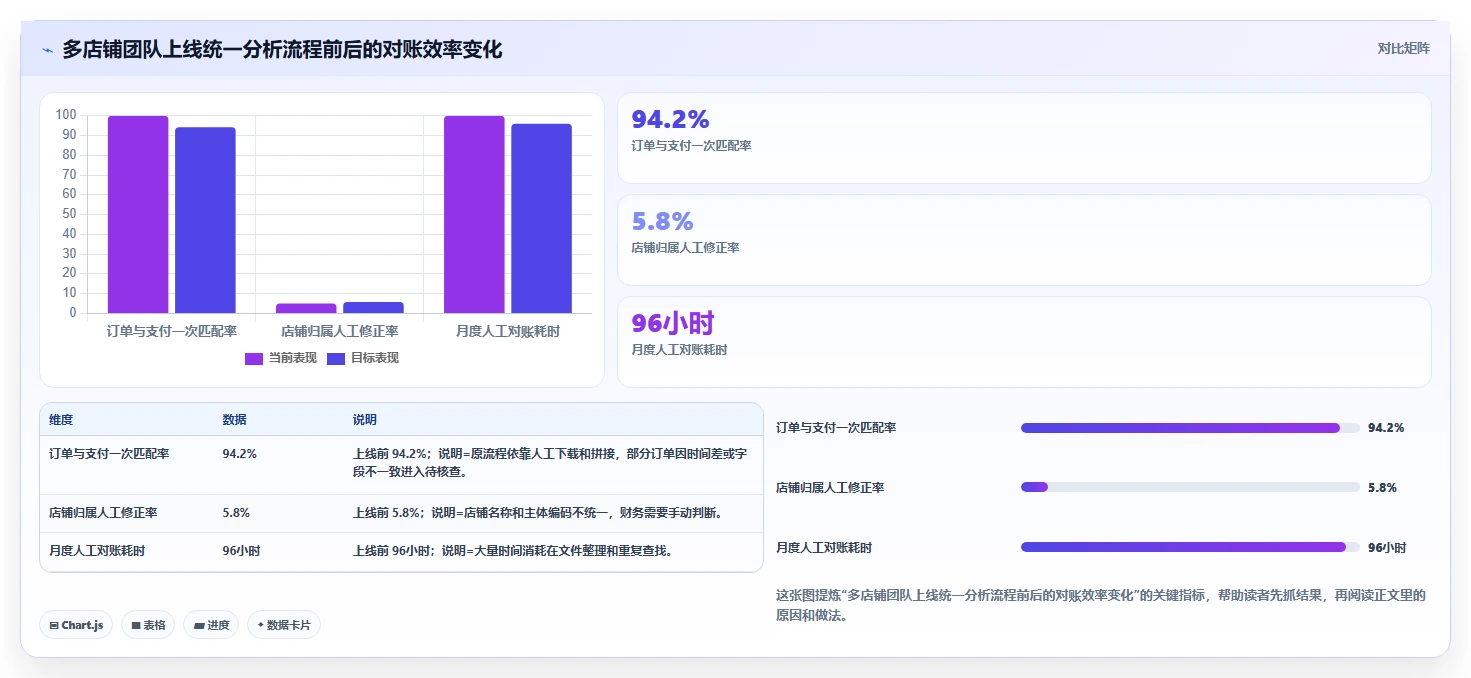Select the 月度人工对账耗时 table row name
Screen dimensions: 1471x678
tap(97, 551)
